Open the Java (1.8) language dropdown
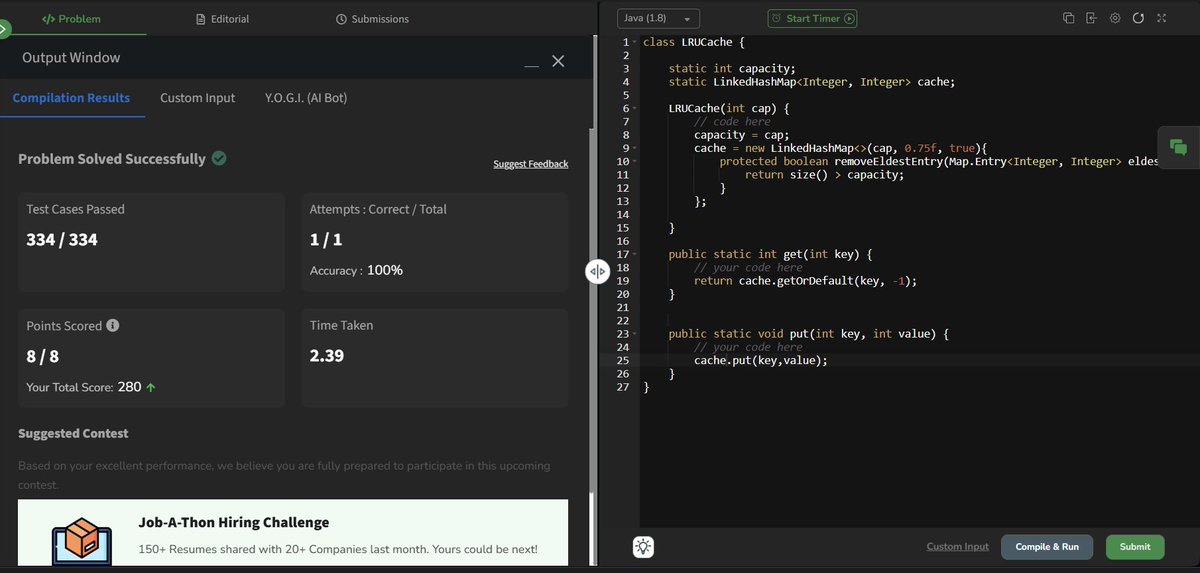Image resolution: width=1200 pixels, height=573 pixels. [x=658, y=18]
